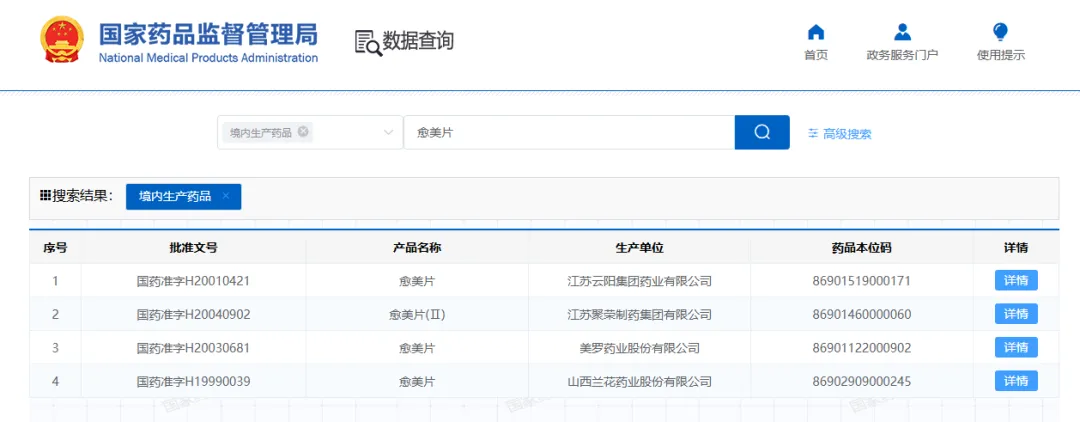Select approval number 国药准字H20030681
1080x422 pixels.
pos(194,348)
